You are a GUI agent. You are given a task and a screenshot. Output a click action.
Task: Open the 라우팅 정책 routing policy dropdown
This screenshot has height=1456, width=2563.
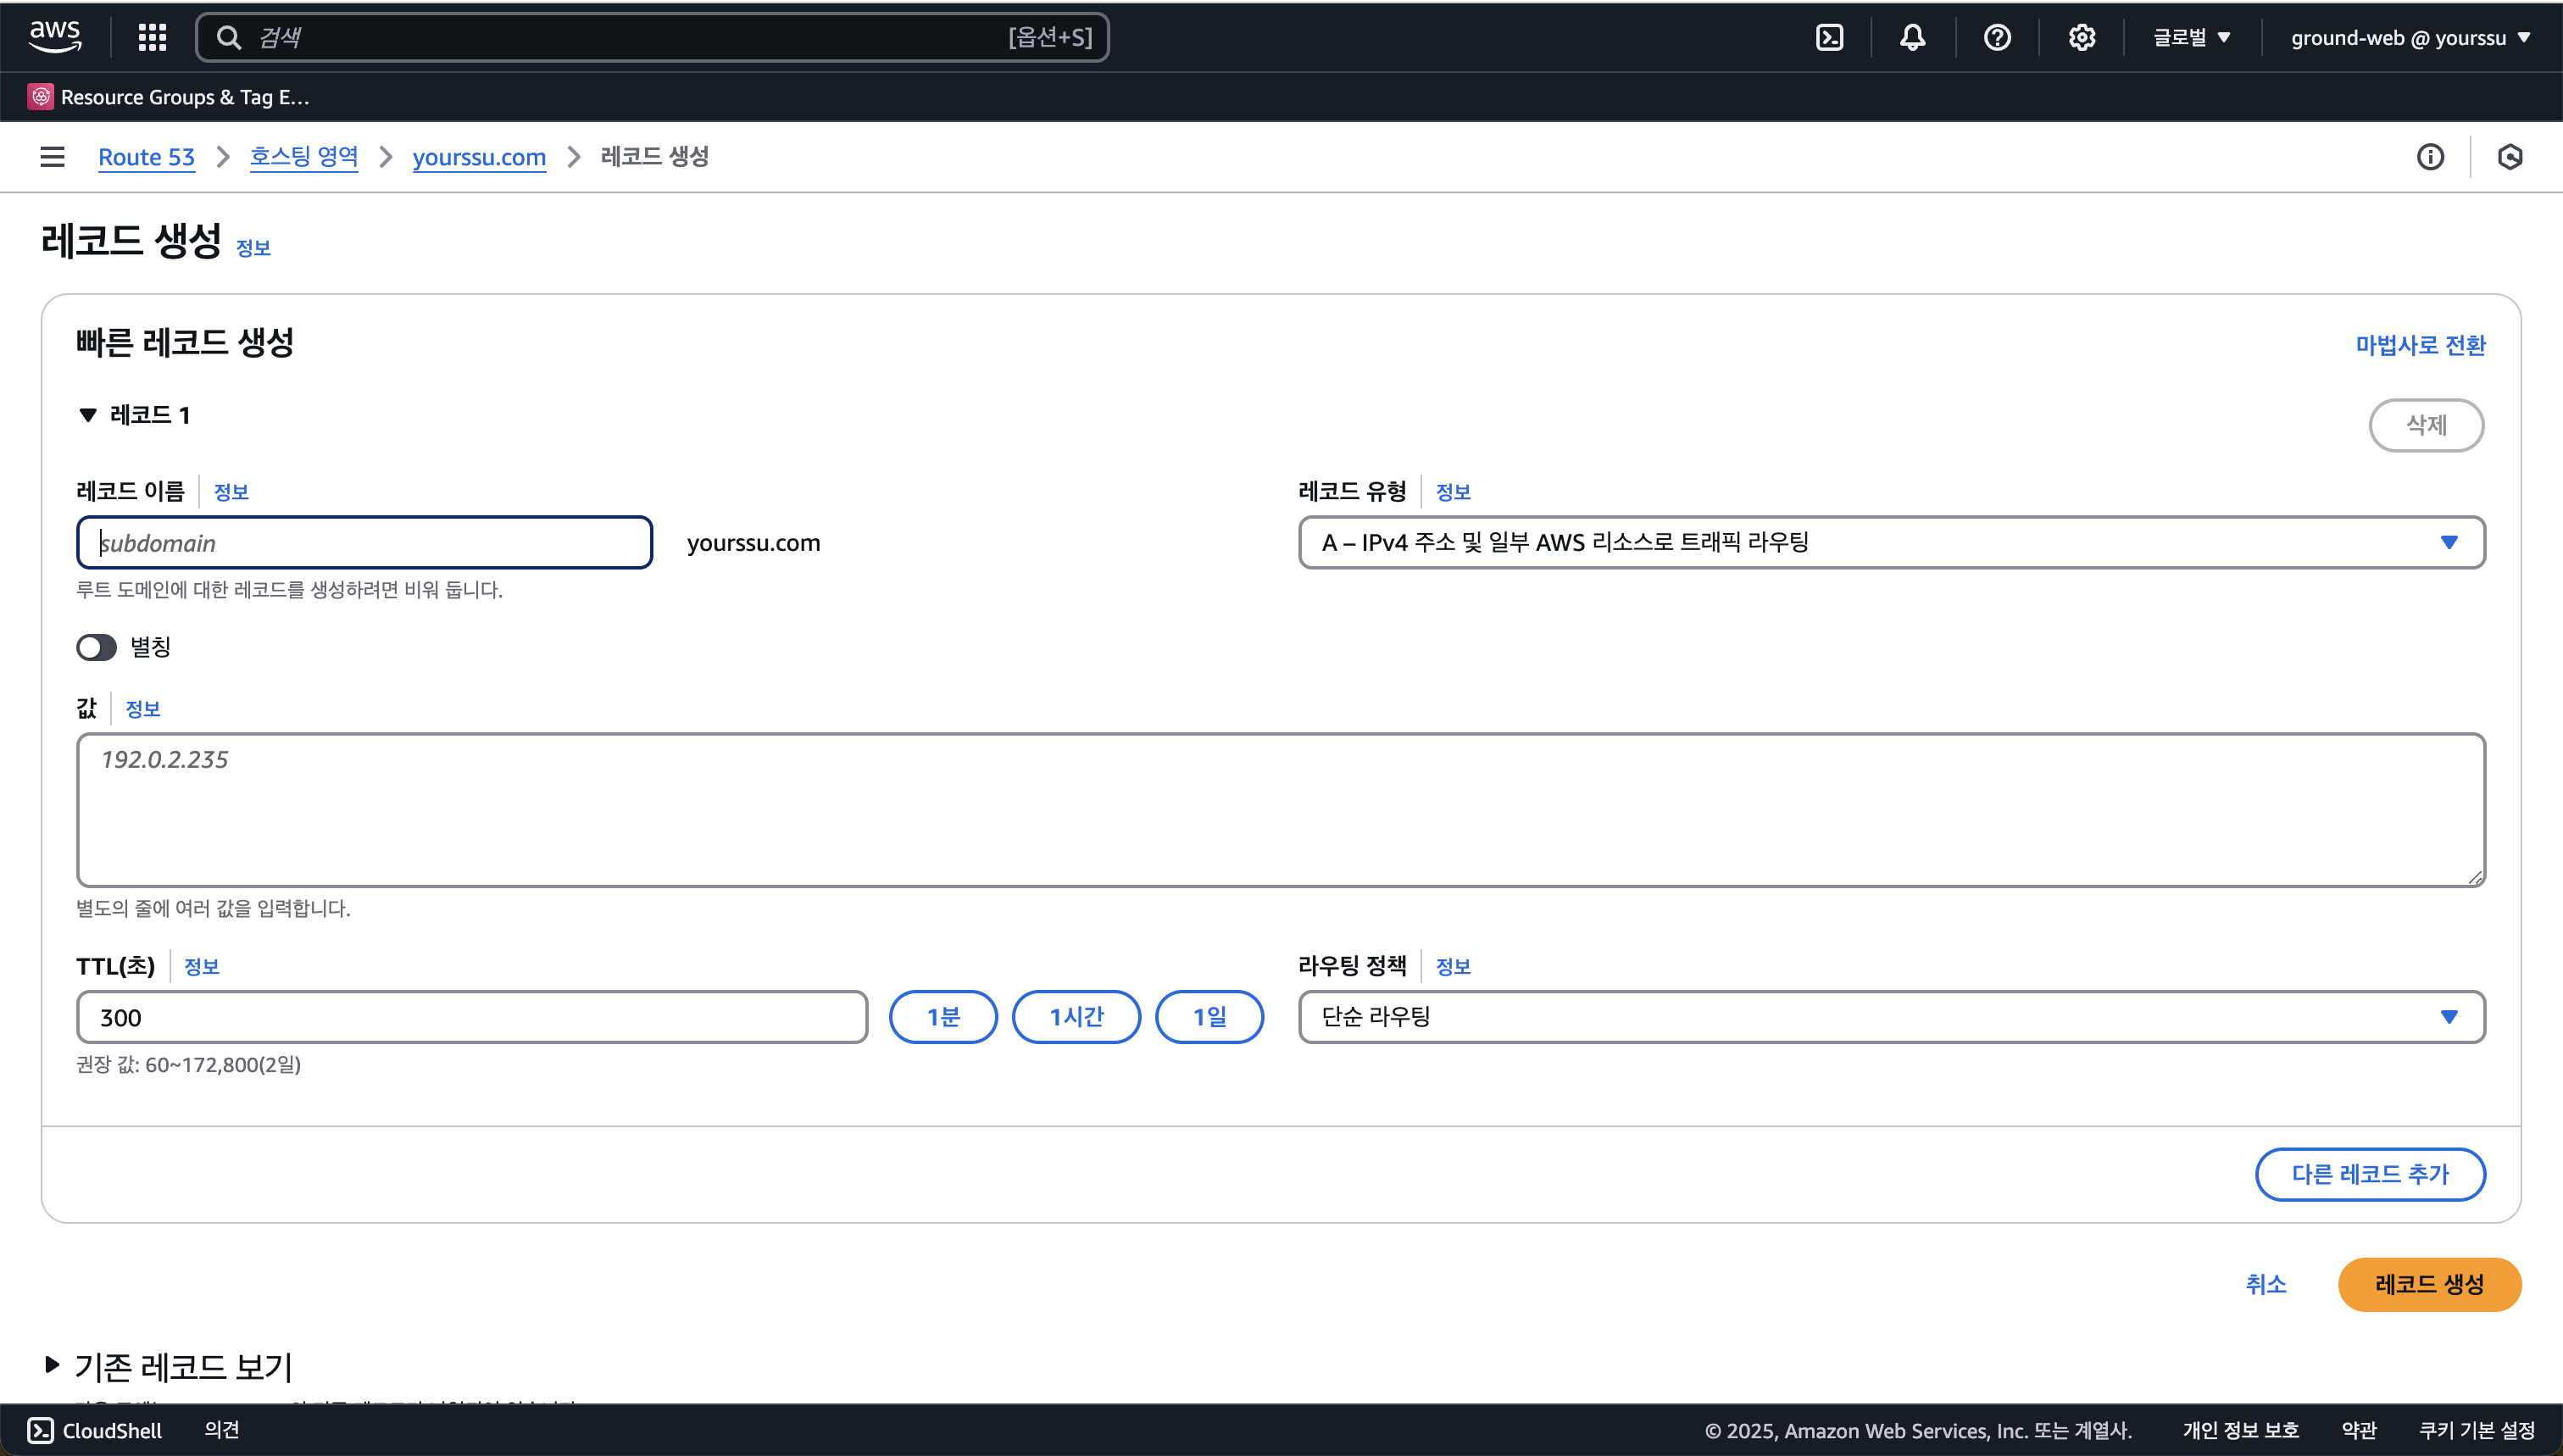coord(1890,1017)
